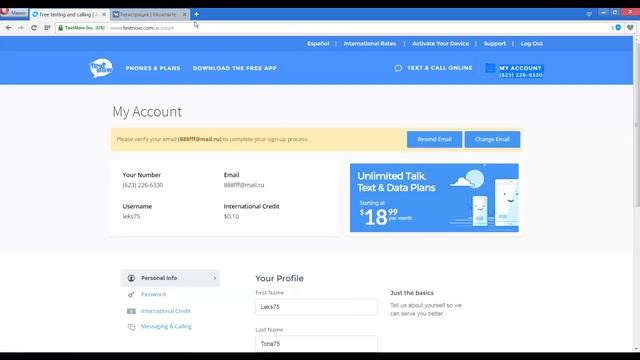Viewport: 640px width, 360px height.
Task: Click the International Credit value $0.10
Action: (x=231, y=216)
